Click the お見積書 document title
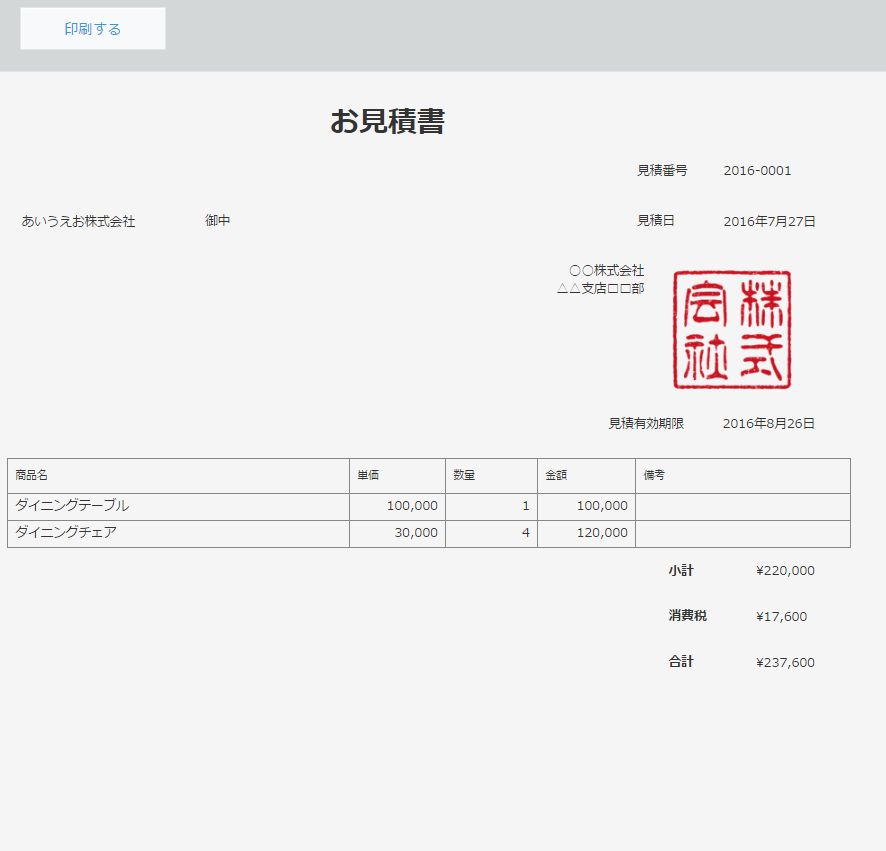The height and width of the screenshot is (851, 886). [x=387, y=122]
